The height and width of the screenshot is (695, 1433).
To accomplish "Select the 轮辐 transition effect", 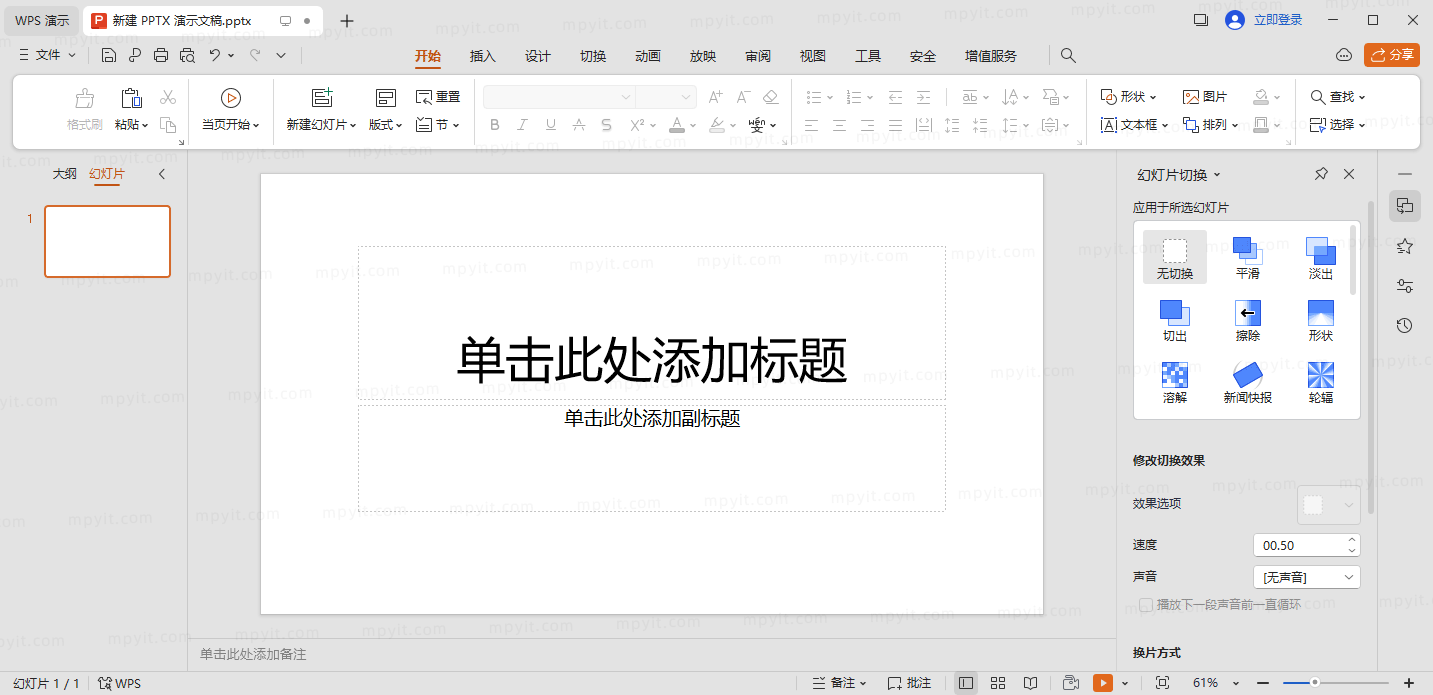I will tap(1321, 382).
